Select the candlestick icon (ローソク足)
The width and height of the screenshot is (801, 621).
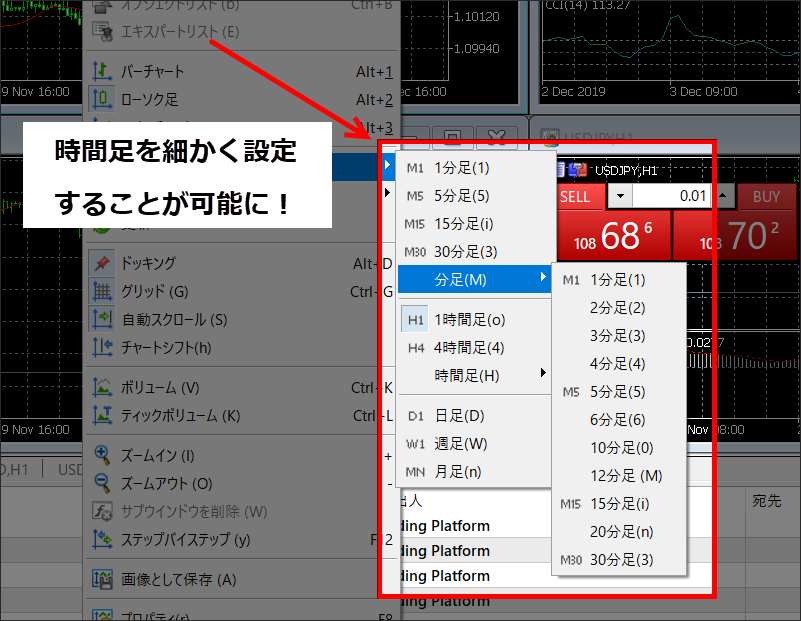(x=102, y=99)
